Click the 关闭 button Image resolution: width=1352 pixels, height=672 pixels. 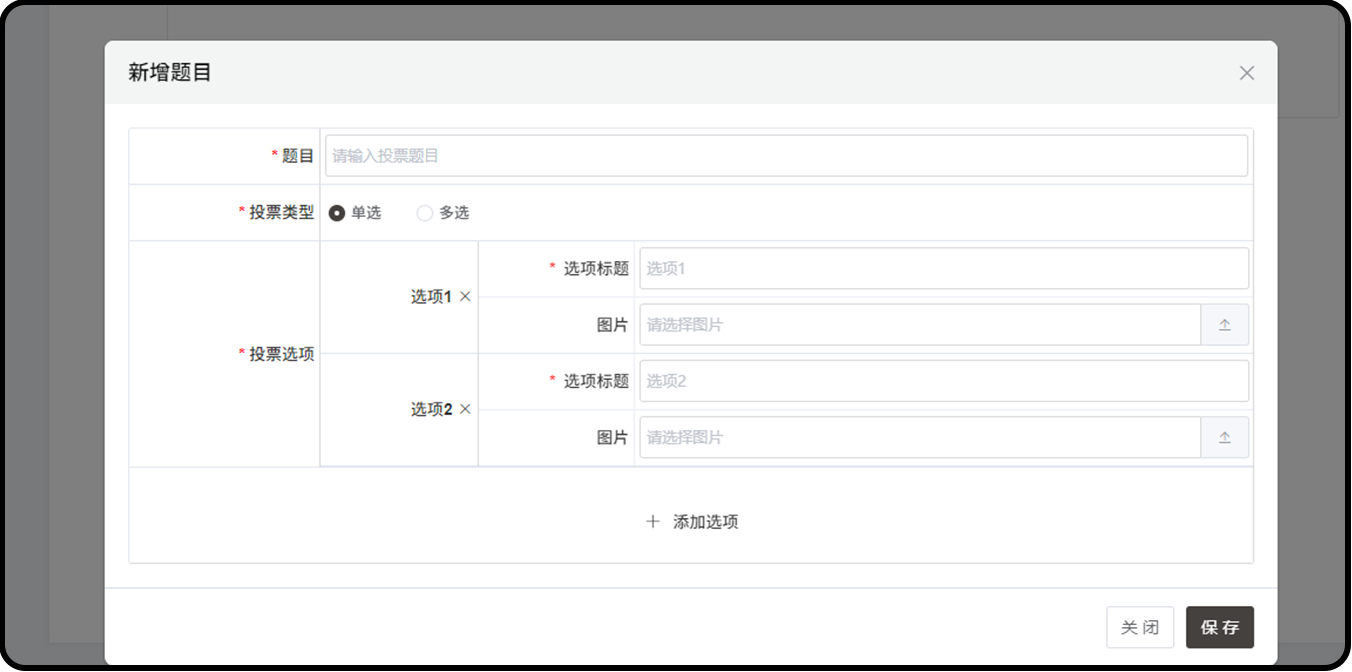(x=1140, y=627)
